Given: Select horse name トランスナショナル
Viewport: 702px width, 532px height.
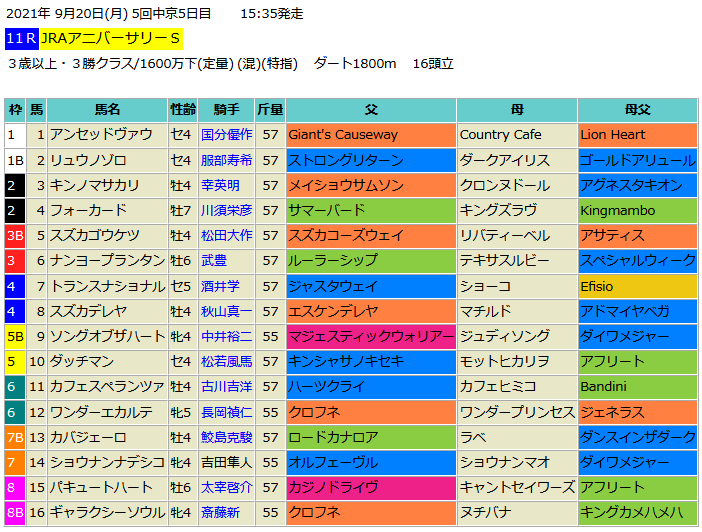Looking at the screenshot, I should click(107, 286).
